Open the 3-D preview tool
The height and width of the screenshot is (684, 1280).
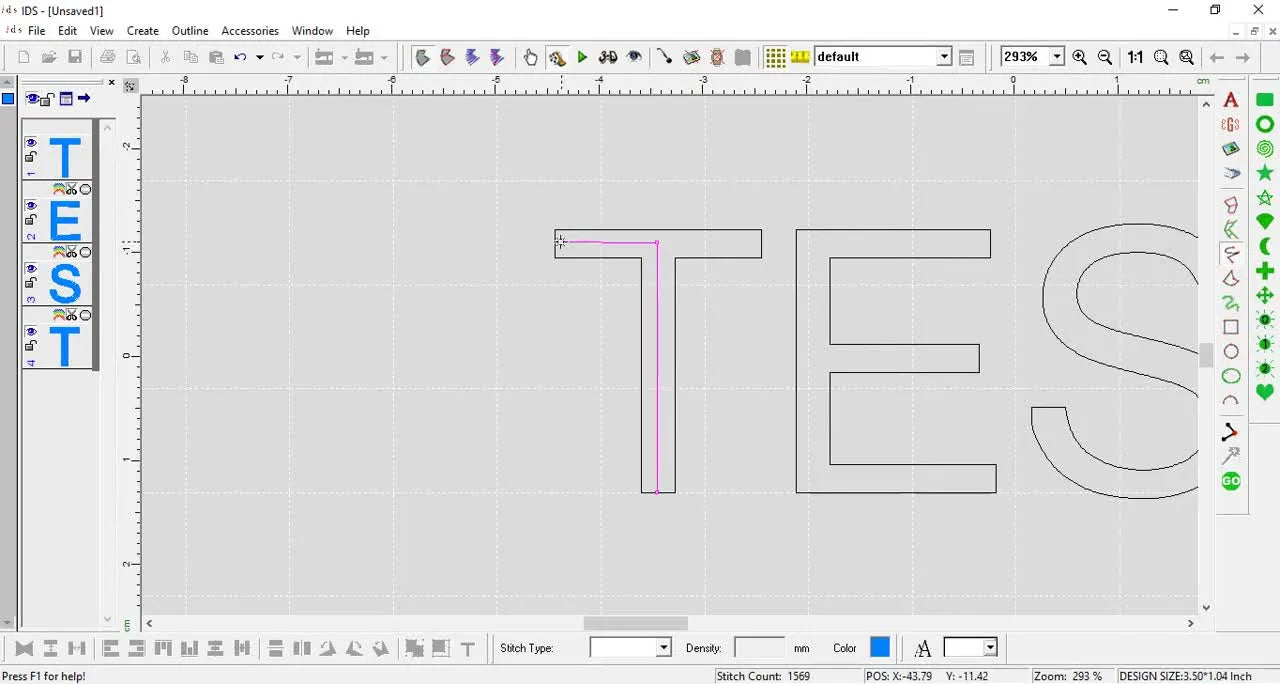(x=608, y=57)
